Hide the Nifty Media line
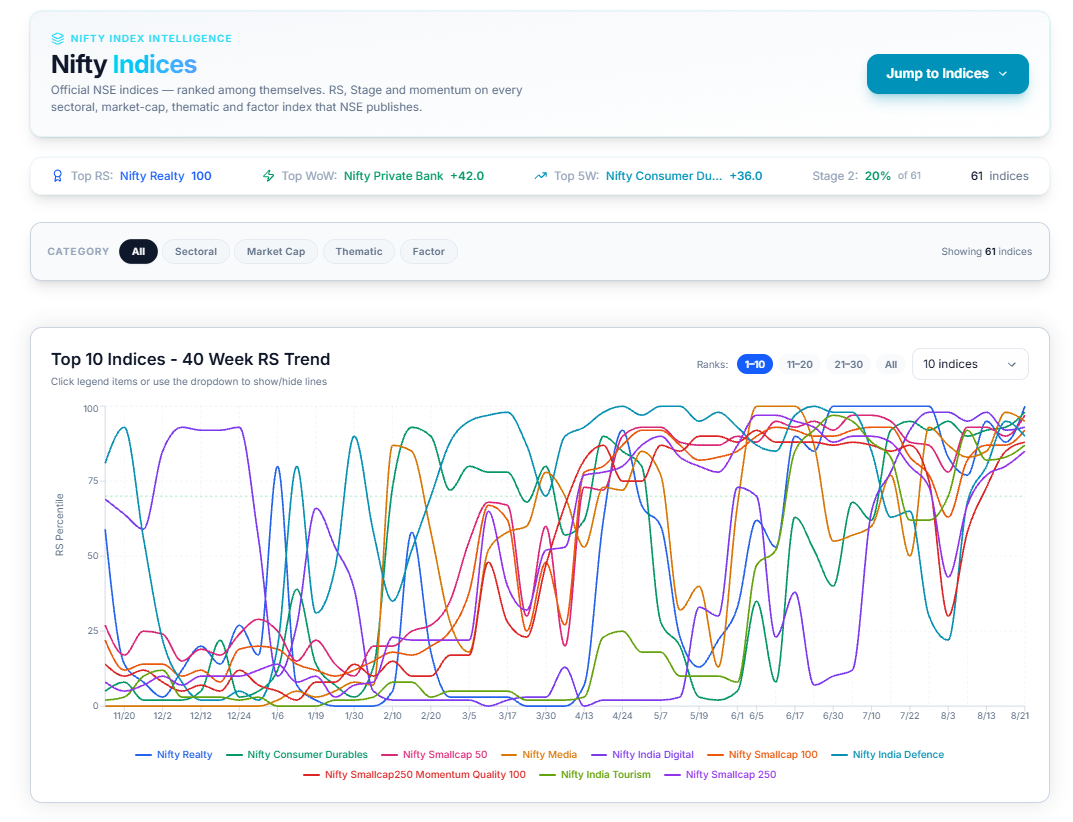Screen dimensions: 1073x822 539,754
